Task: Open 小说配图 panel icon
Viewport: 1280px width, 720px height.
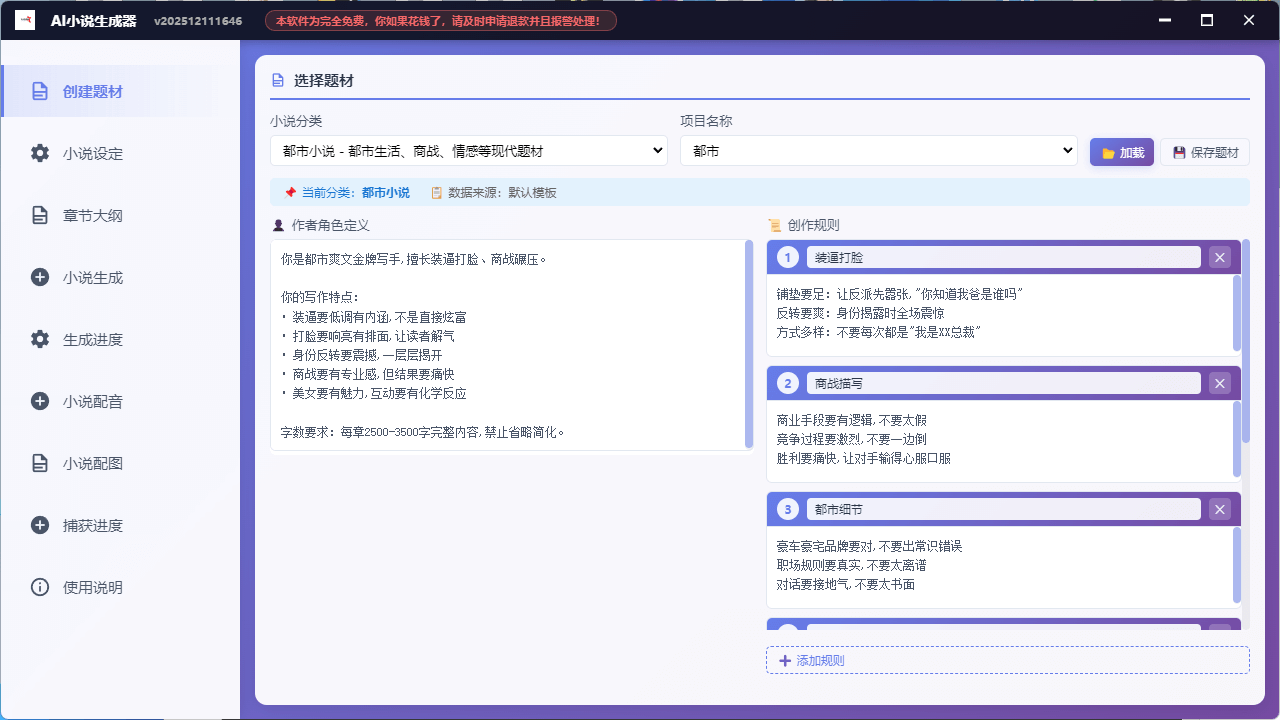Action: pyautogui.click(x=39, y=463)
